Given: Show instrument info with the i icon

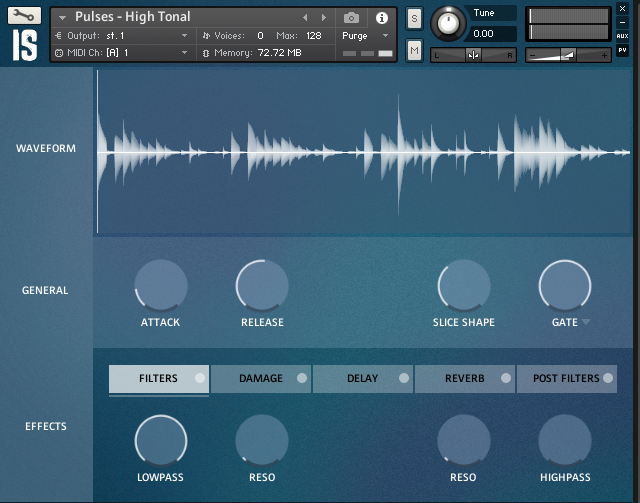Looking at the screenshot, I should 382,18.
